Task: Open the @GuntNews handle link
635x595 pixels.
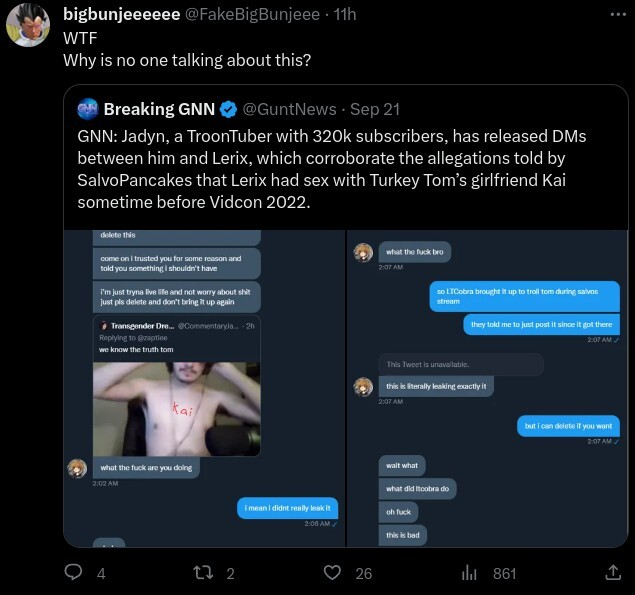Action: point(290,109)
